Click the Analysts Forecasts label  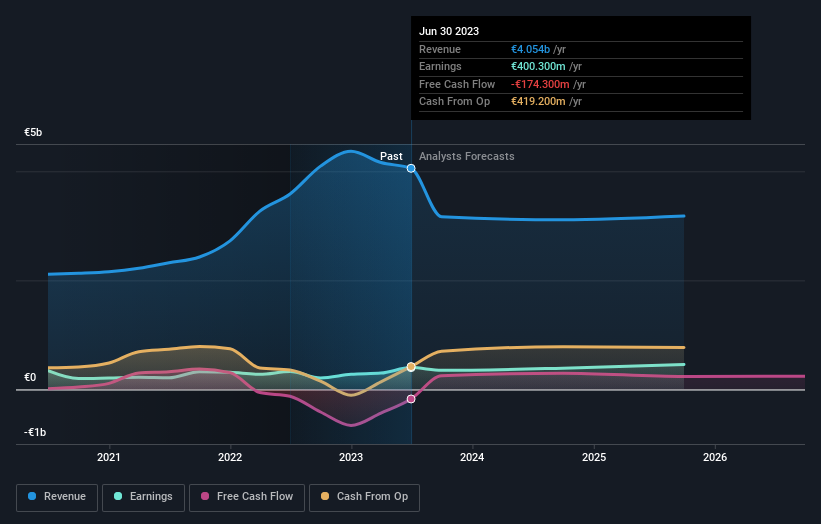(x=467, y=157)
